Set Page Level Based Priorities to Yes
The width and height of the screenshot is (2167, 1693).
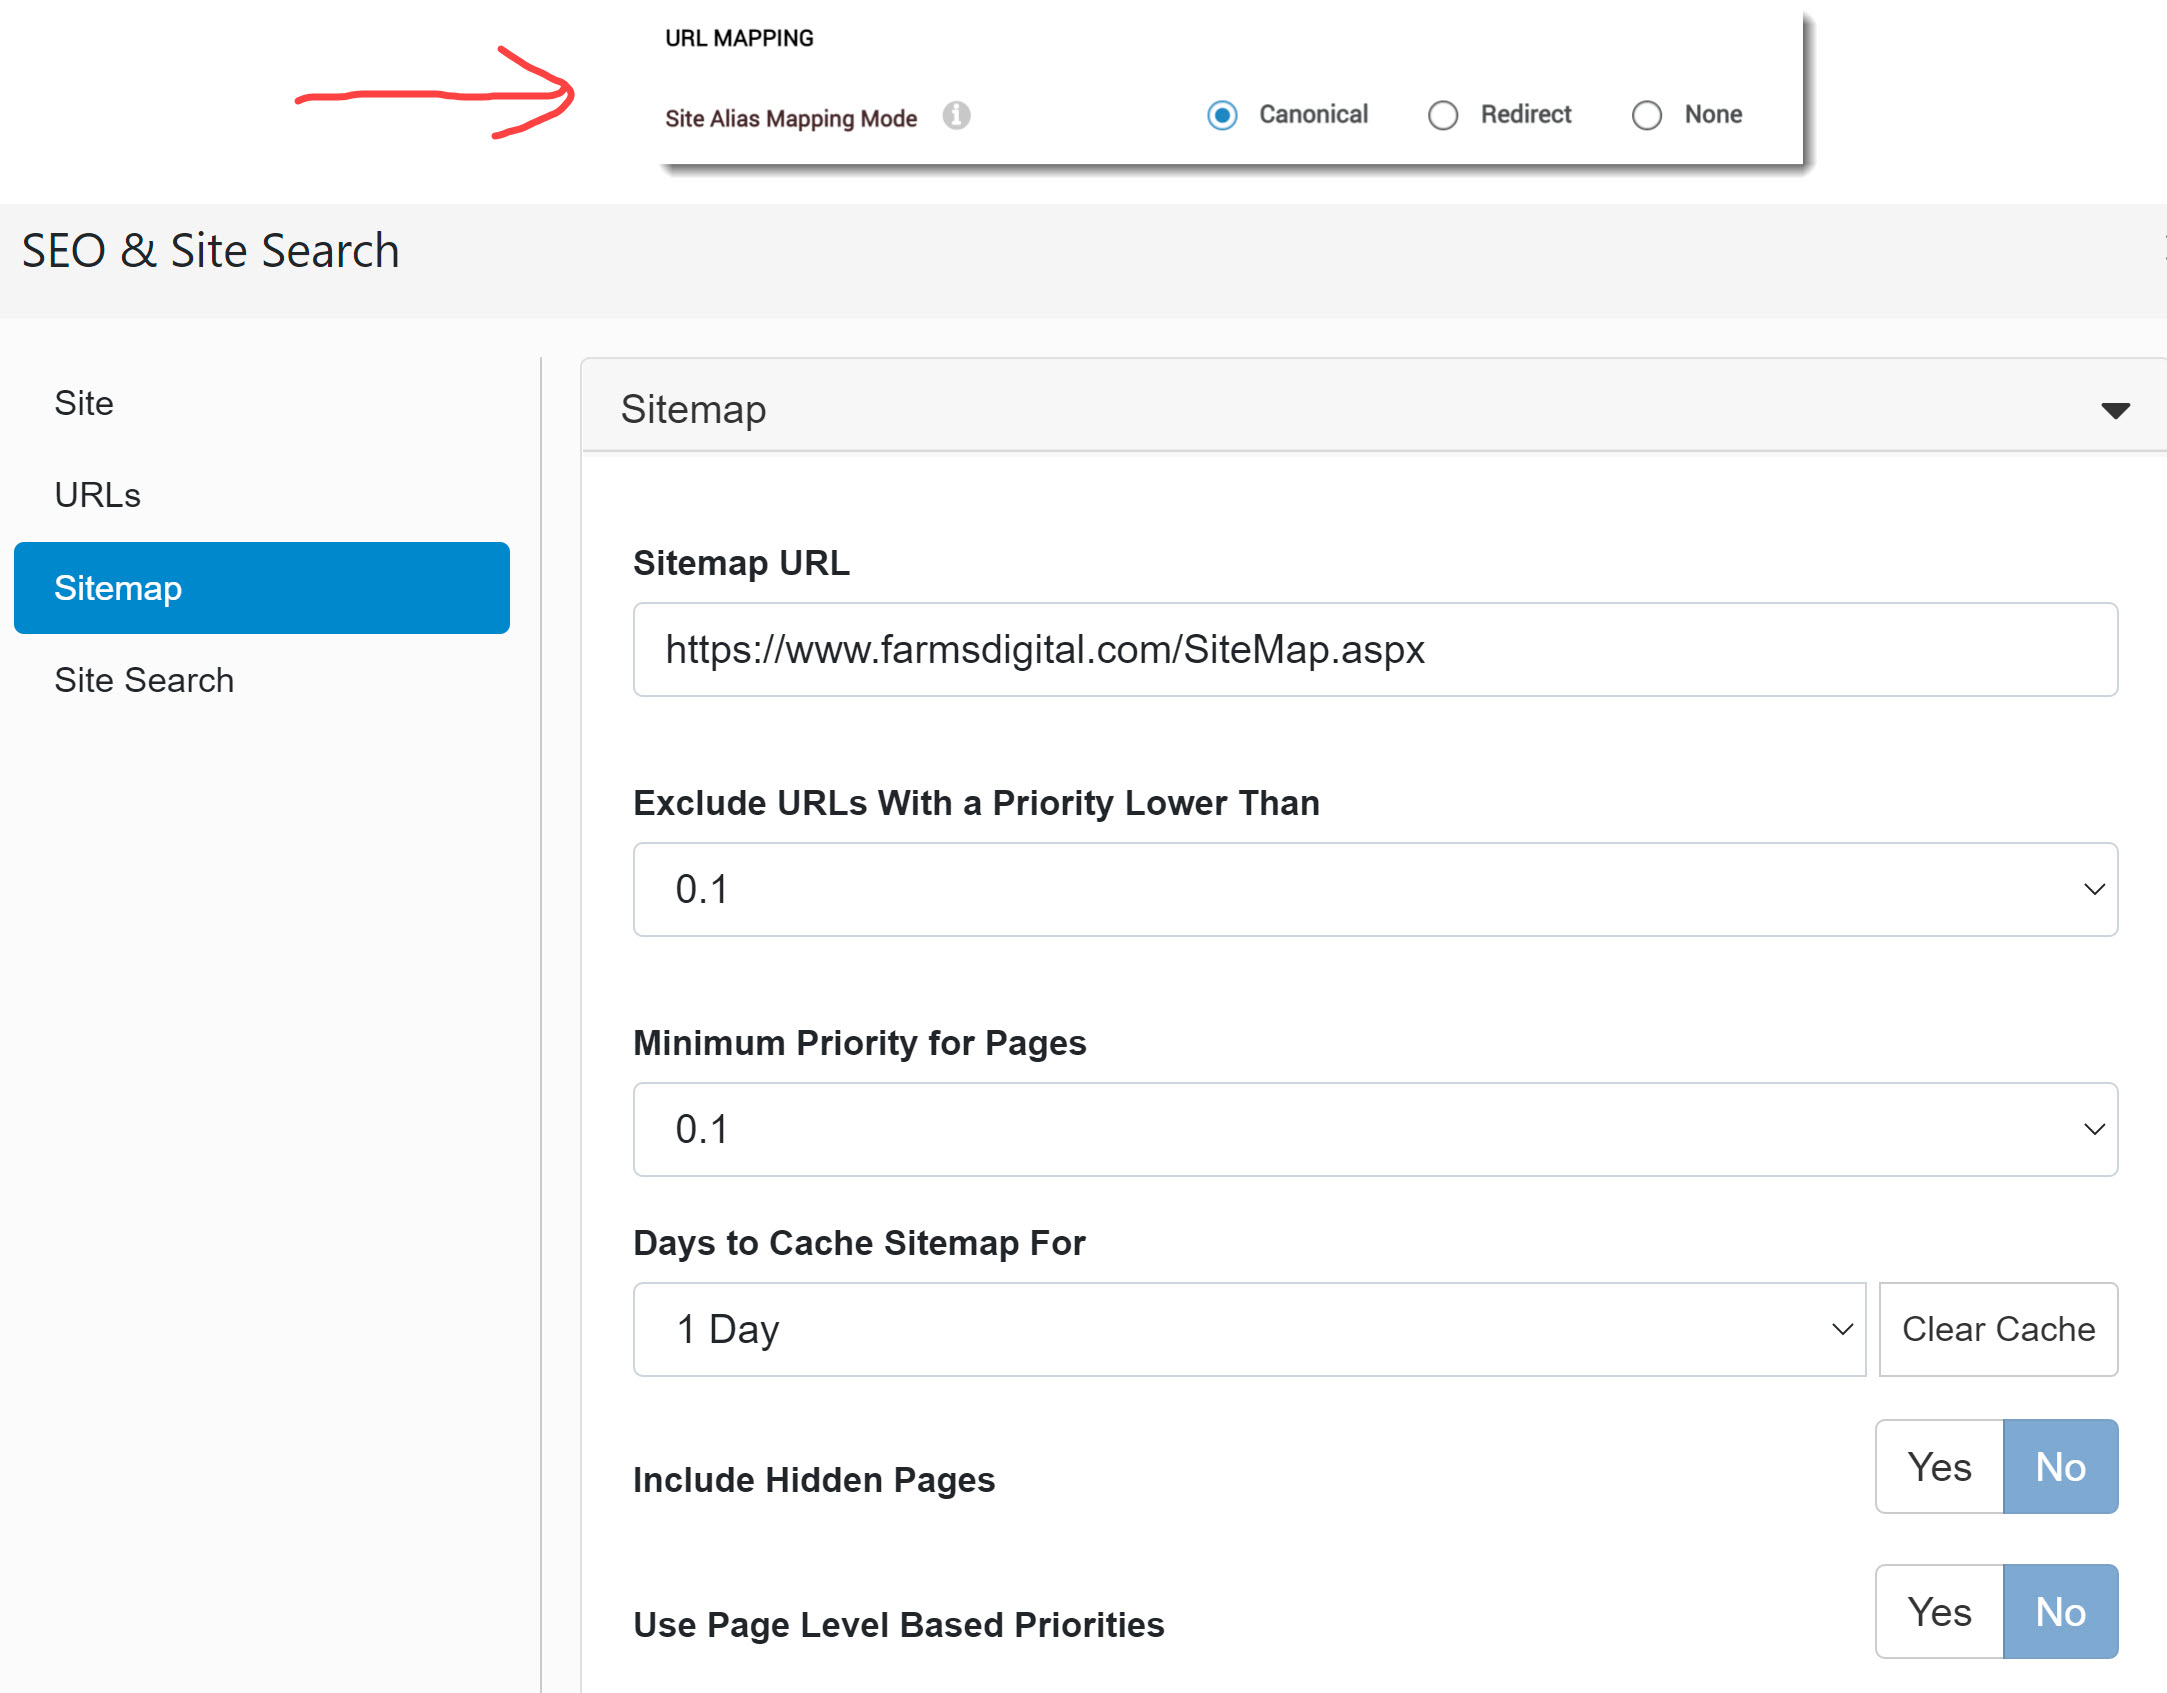[x=1939, y=1611]
